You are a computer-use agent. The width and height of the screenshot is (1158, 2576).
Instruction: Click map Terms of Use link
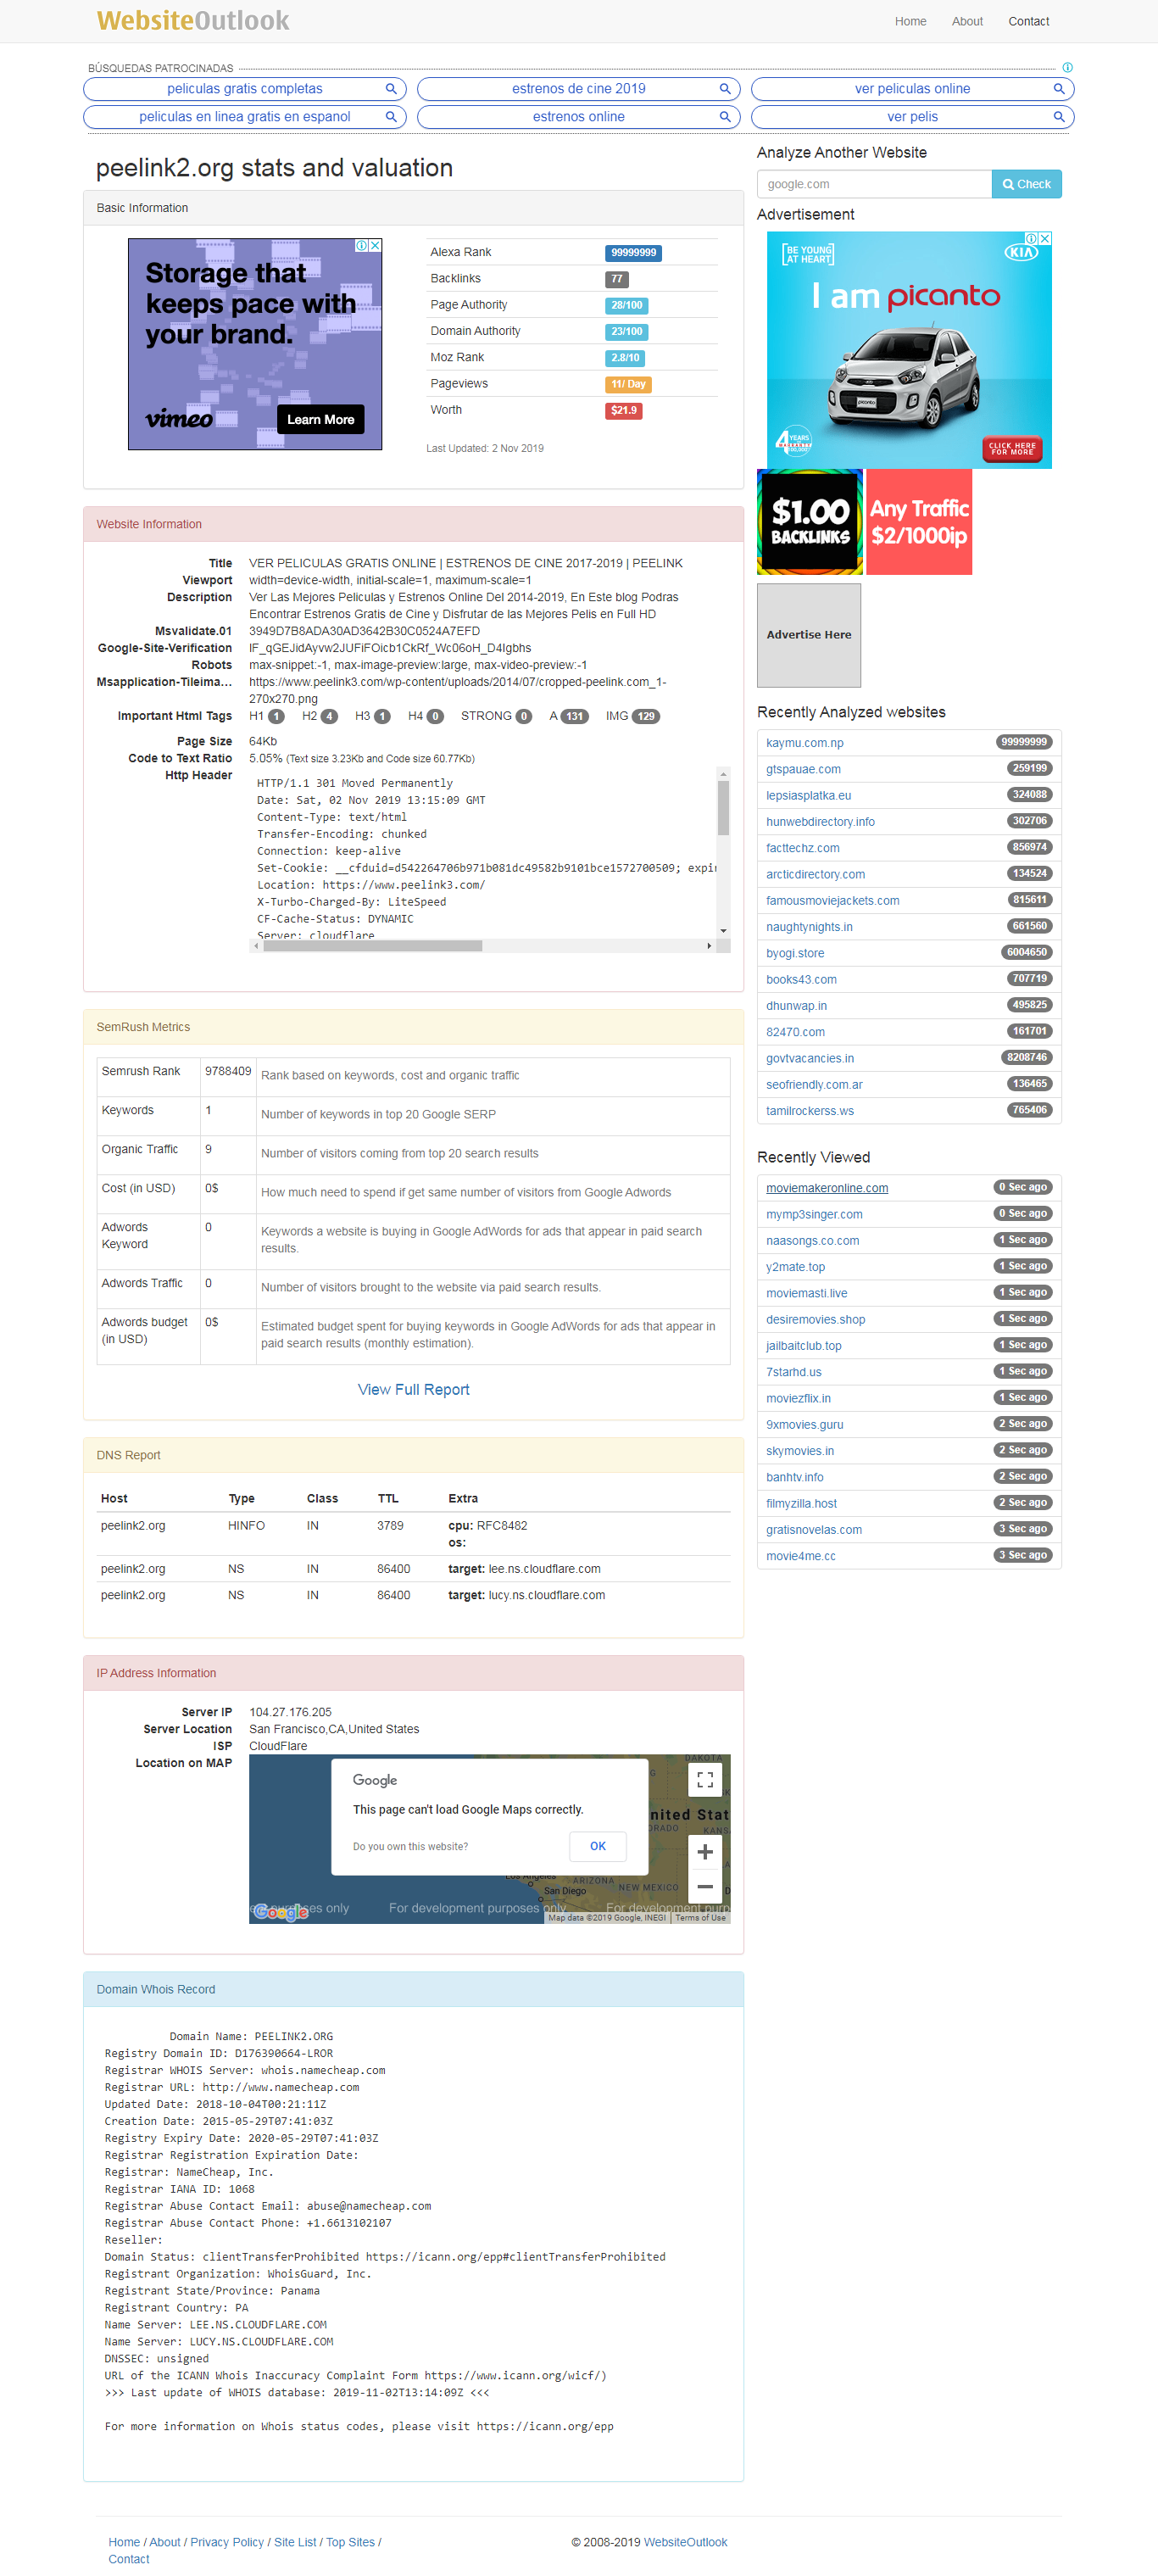click(700, 1918)
